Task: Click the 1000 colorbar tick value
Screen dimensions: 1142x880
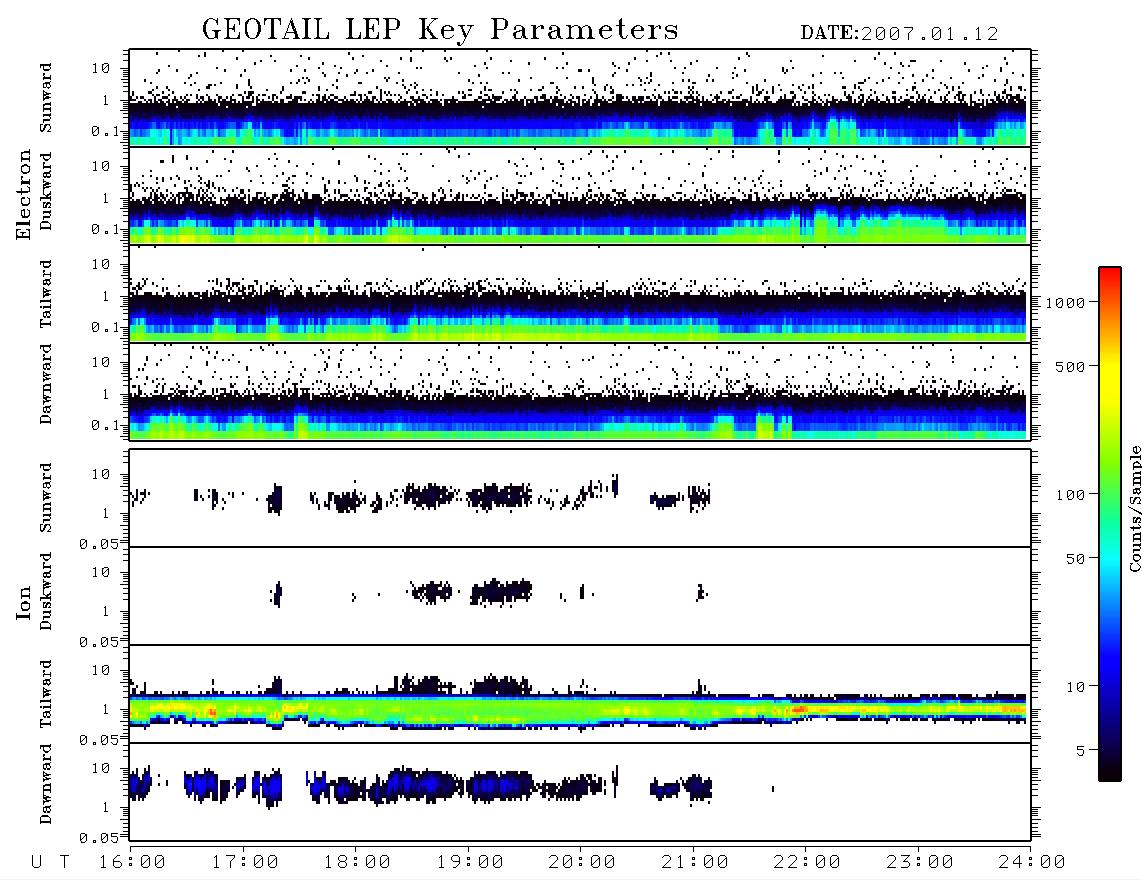Action: coord(1065,302)
